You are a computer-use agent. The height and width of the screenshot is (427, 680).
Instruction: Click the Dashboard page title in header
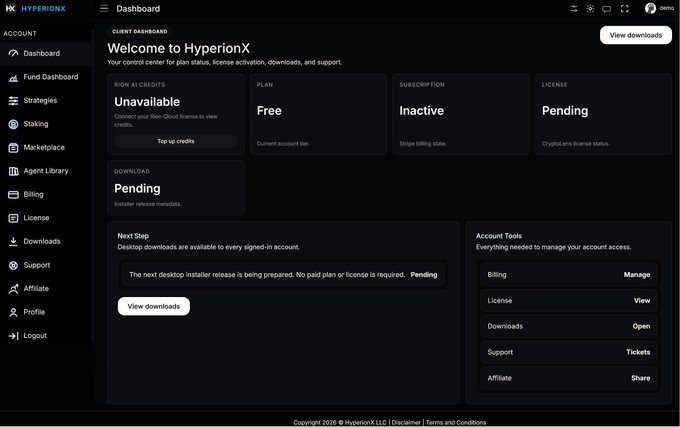tap(138, 9)
